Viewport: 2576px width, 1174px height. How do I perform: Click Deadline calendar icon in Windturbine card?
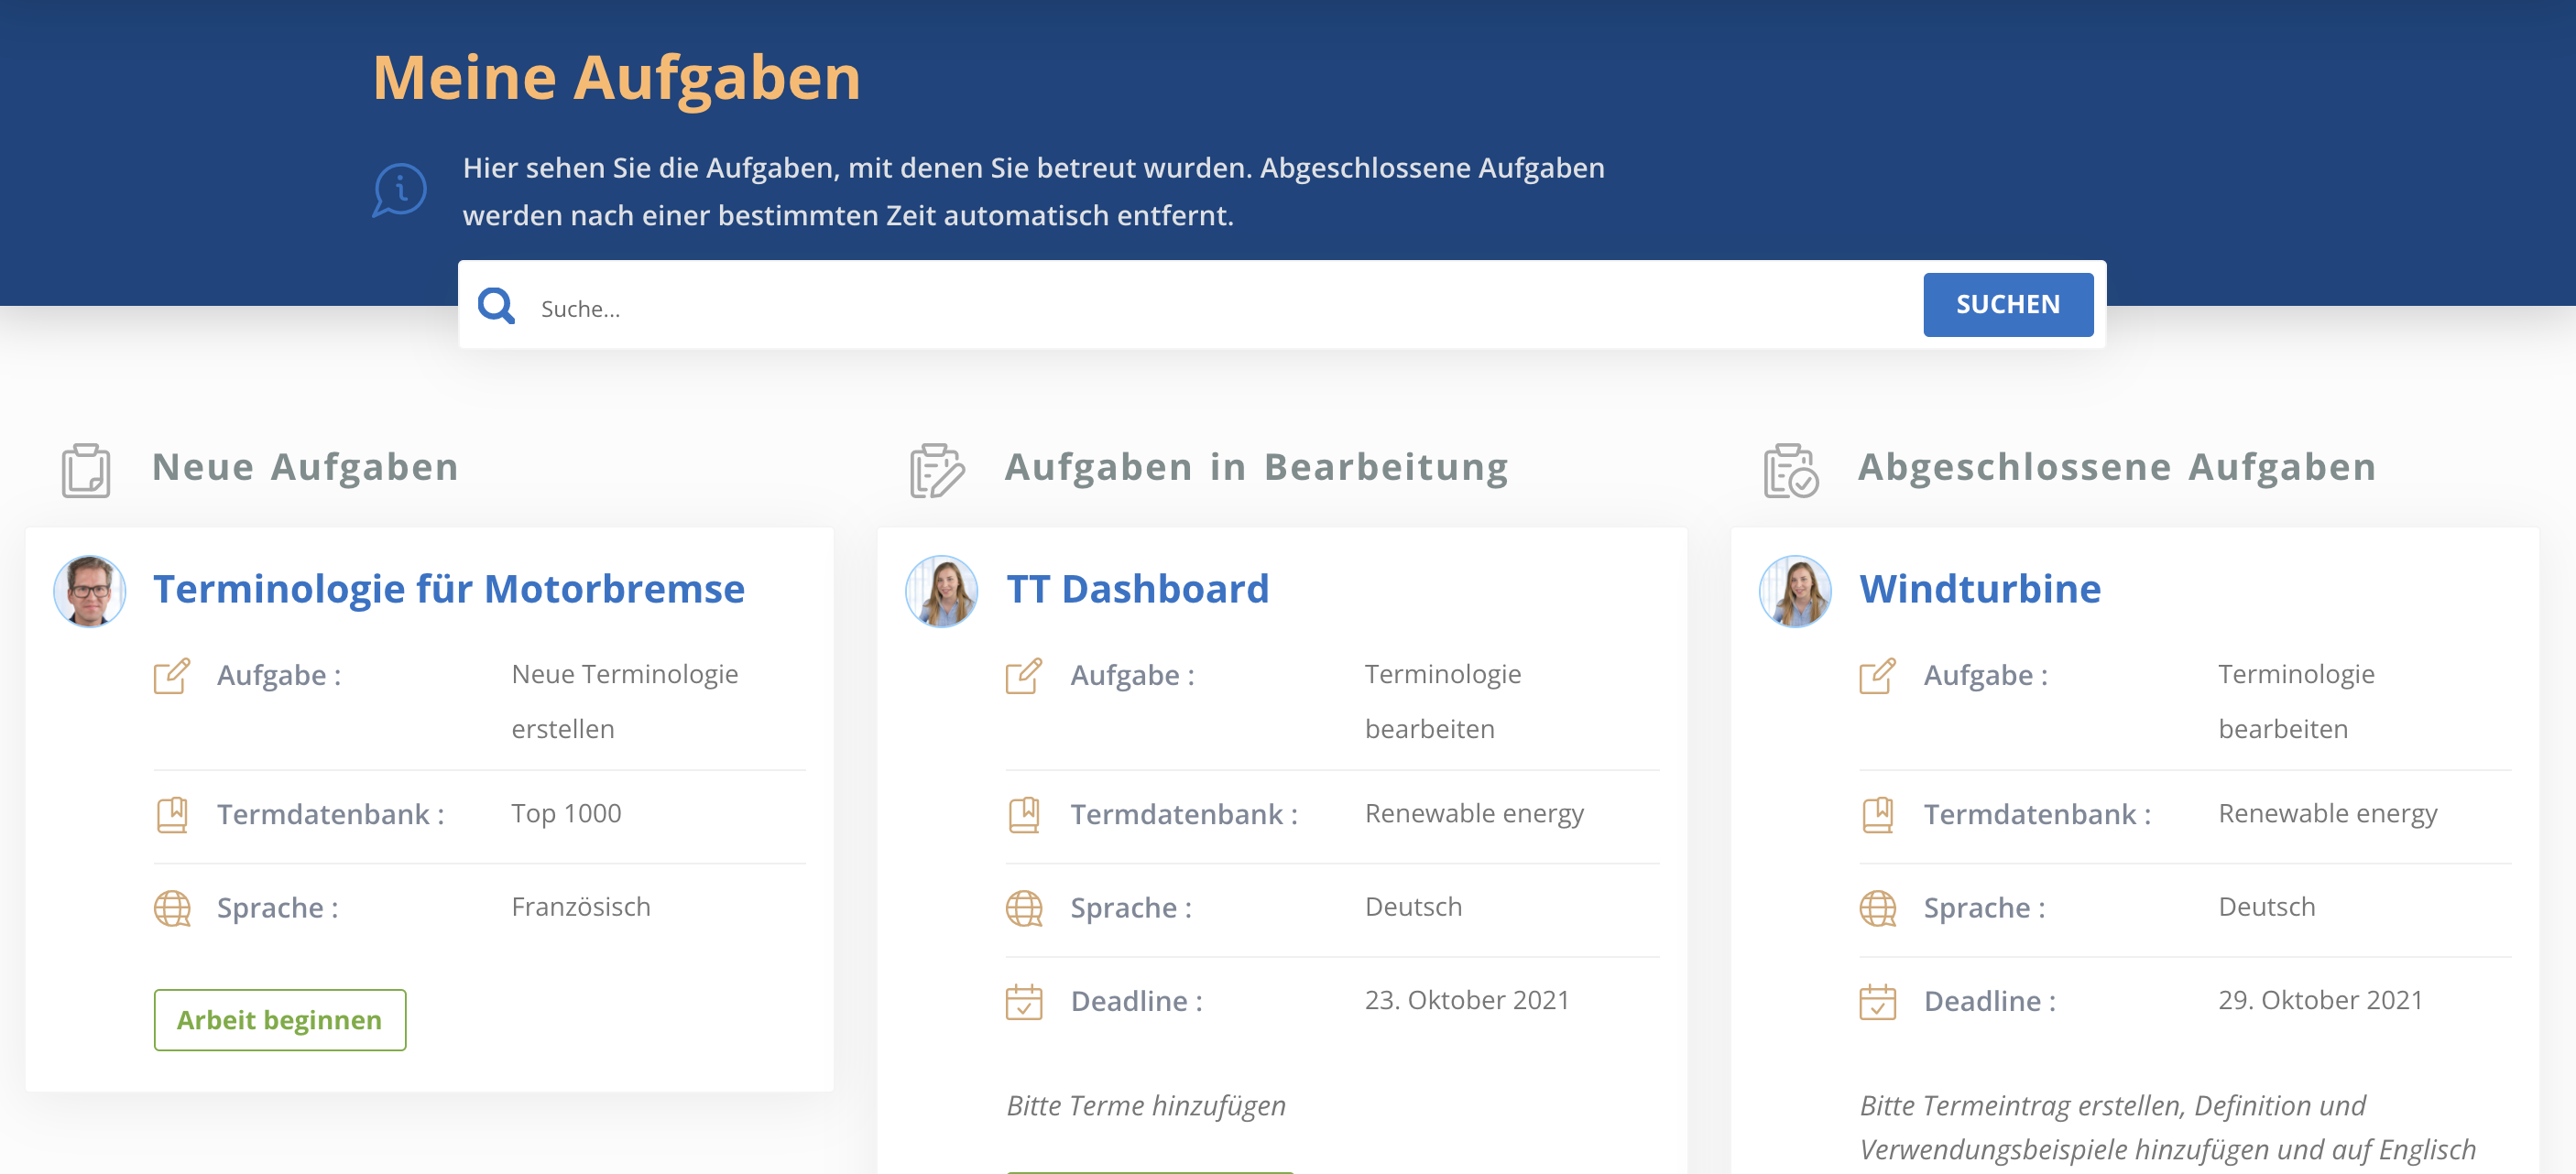[x=1877, y=1001]
